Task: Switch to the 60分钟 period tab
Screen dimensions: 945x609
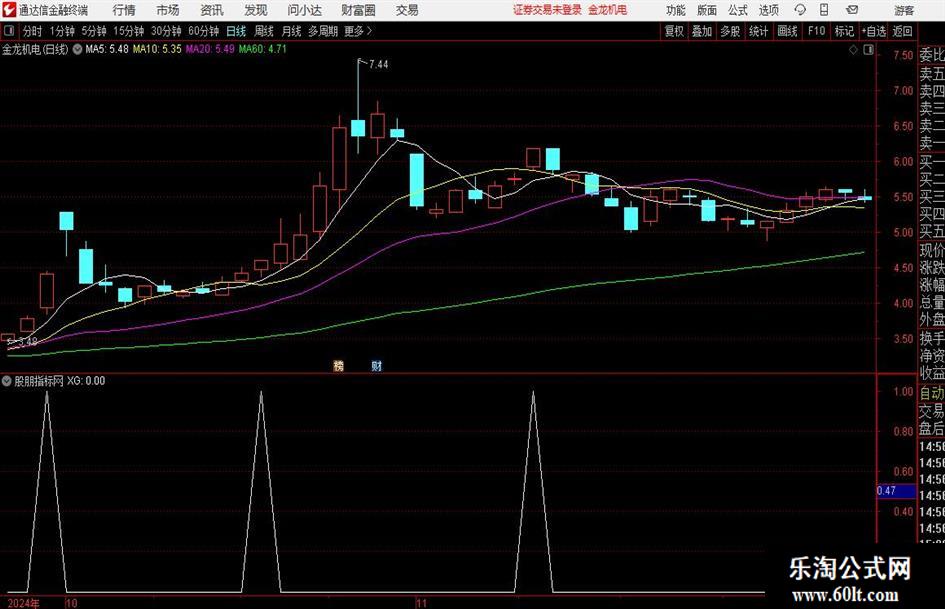Action: pos(204,31)
